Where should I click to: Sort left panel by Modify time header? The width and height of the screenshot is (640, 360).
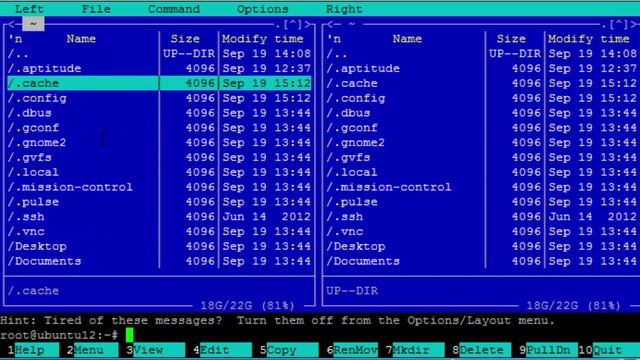[262, 39]
